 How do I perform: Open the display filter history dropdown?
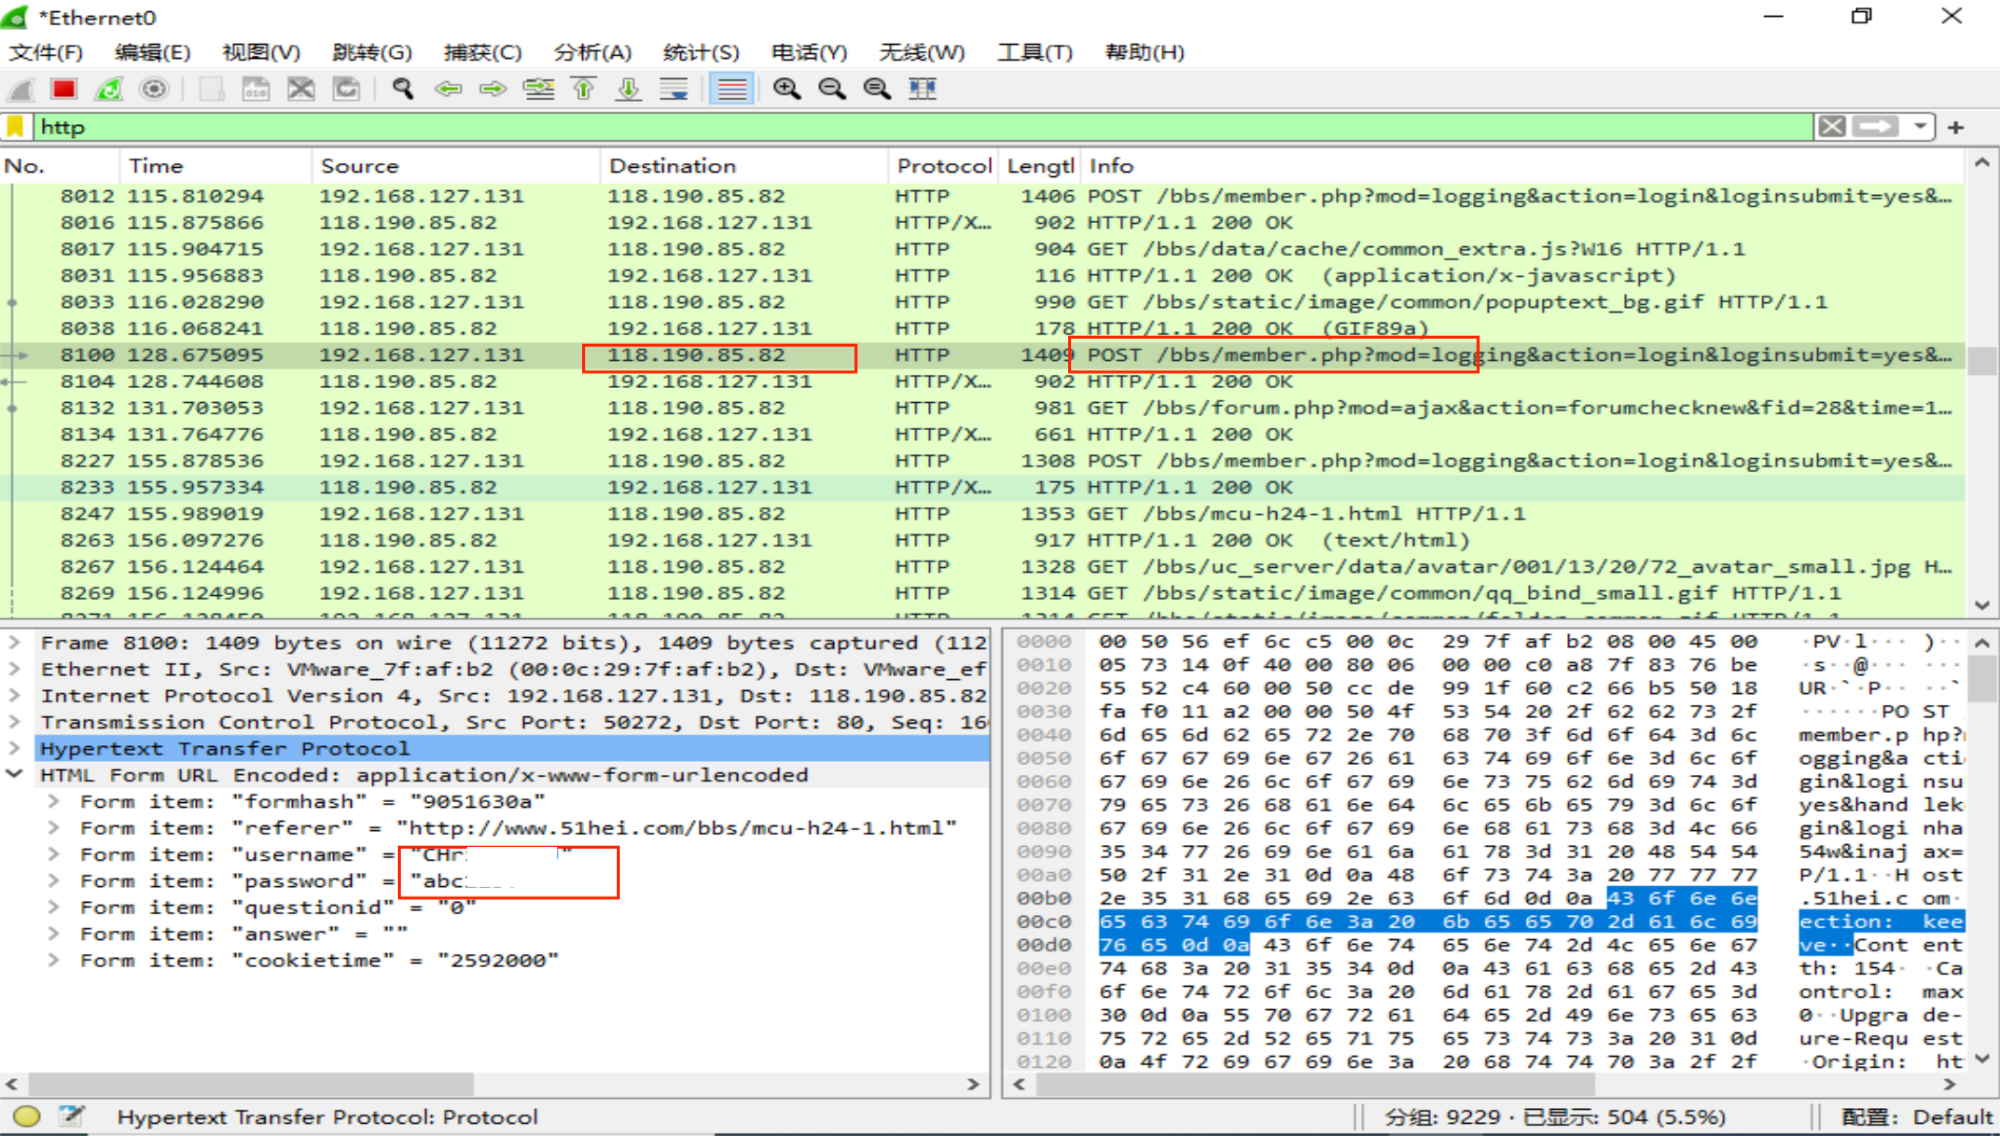coord(1919,127)
